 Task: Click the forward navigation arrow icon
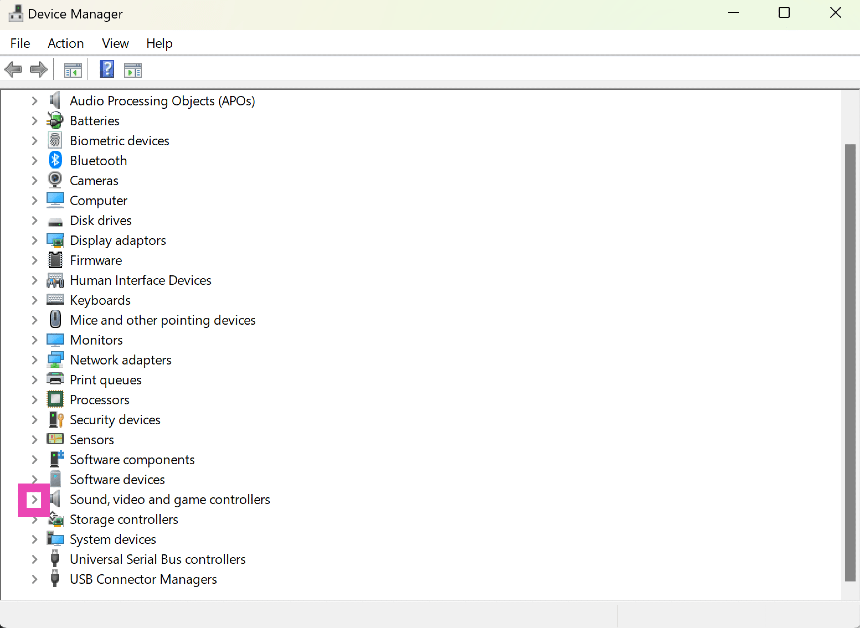pos(38,69)
